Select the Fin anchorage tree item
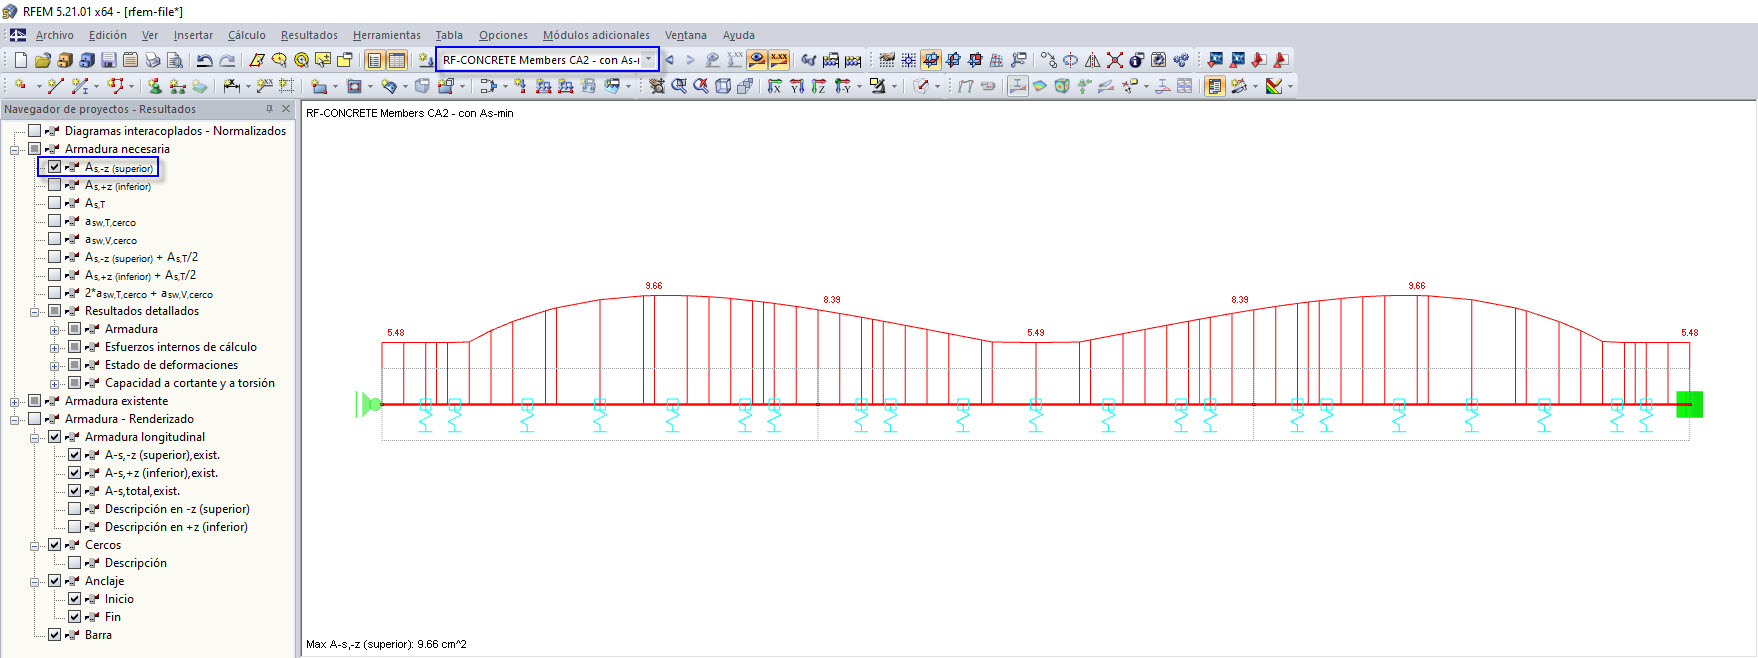1758x658 pixels. coord(113,617)
